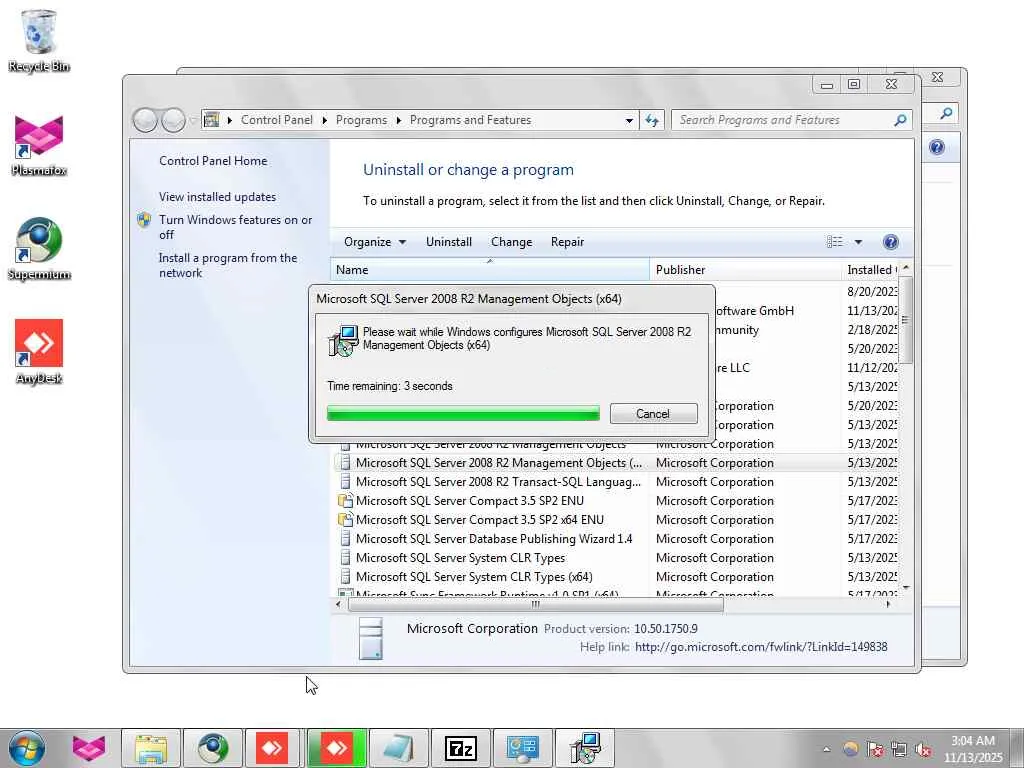Open the Recycle Bin desktop icon

(39, 40)
